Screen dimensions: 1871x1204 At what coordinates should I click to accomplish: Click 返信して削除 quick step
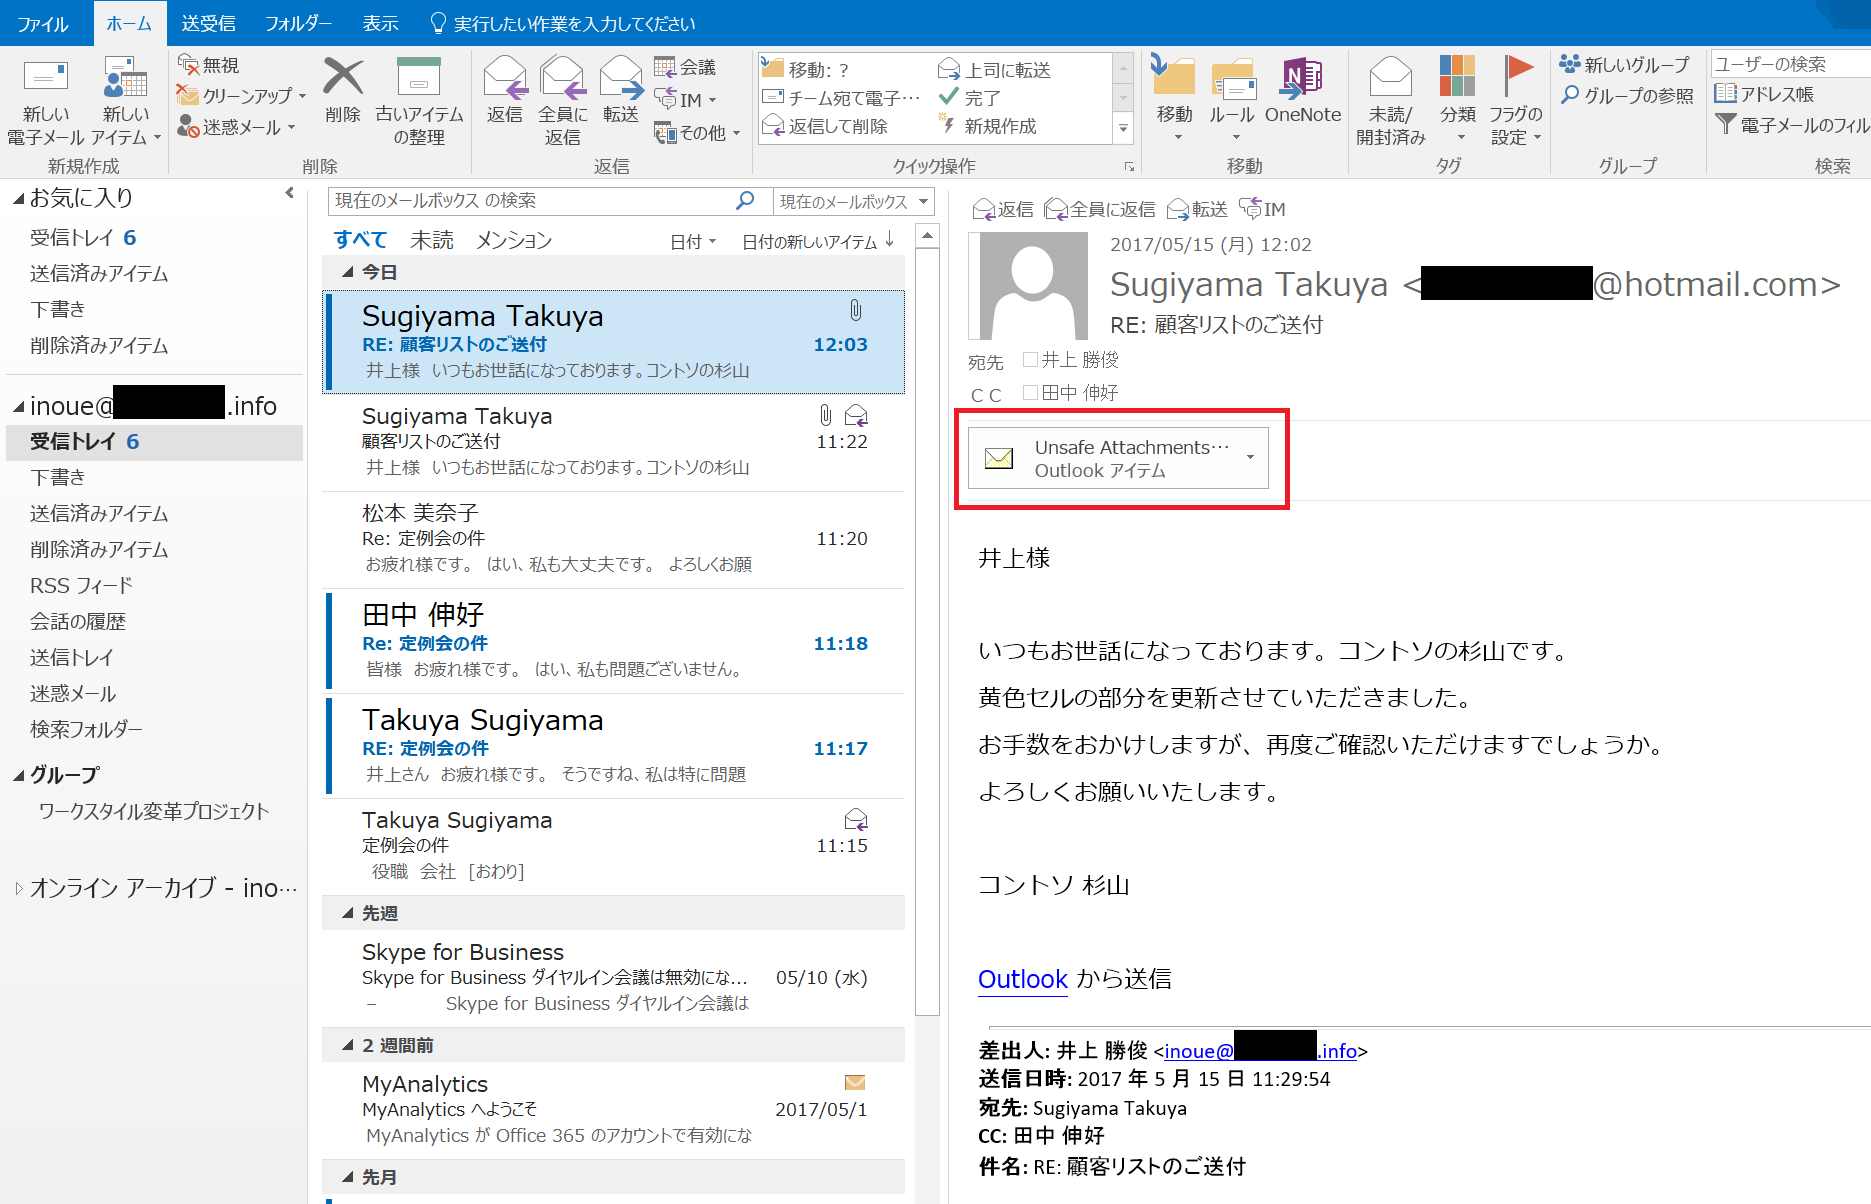pos(826,126)
